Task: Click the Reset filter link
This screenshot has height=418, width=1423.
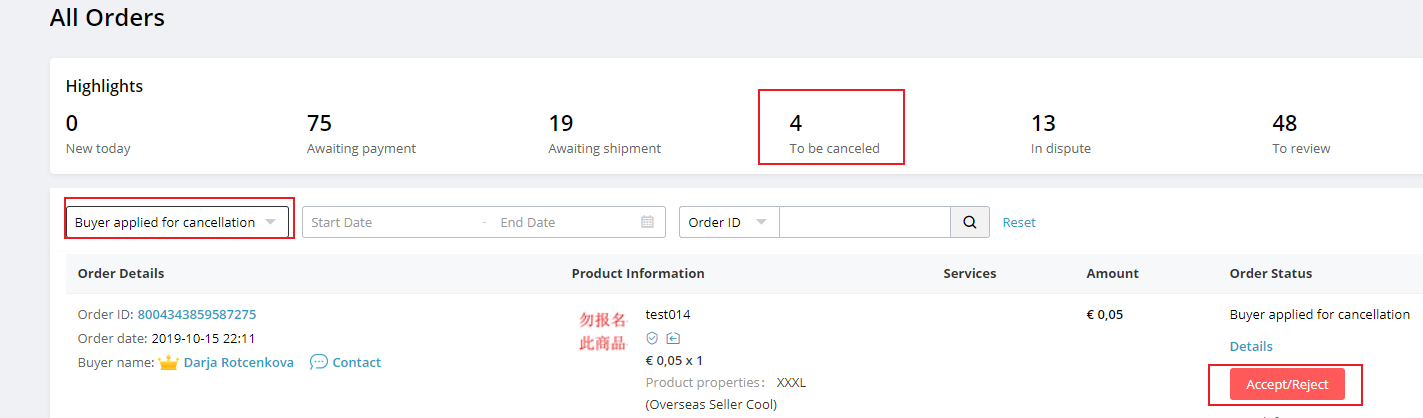Action: point(1019,222)
